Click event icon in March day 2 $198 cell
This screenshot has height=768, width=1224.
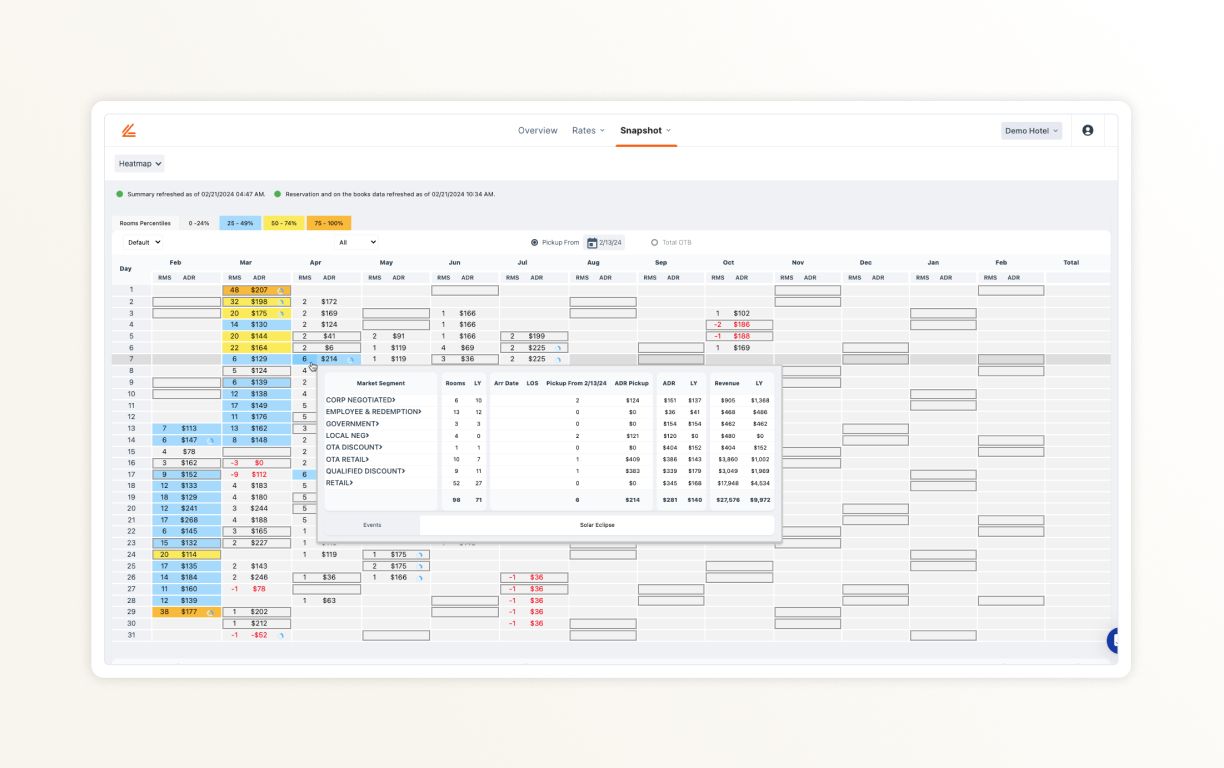282,301
